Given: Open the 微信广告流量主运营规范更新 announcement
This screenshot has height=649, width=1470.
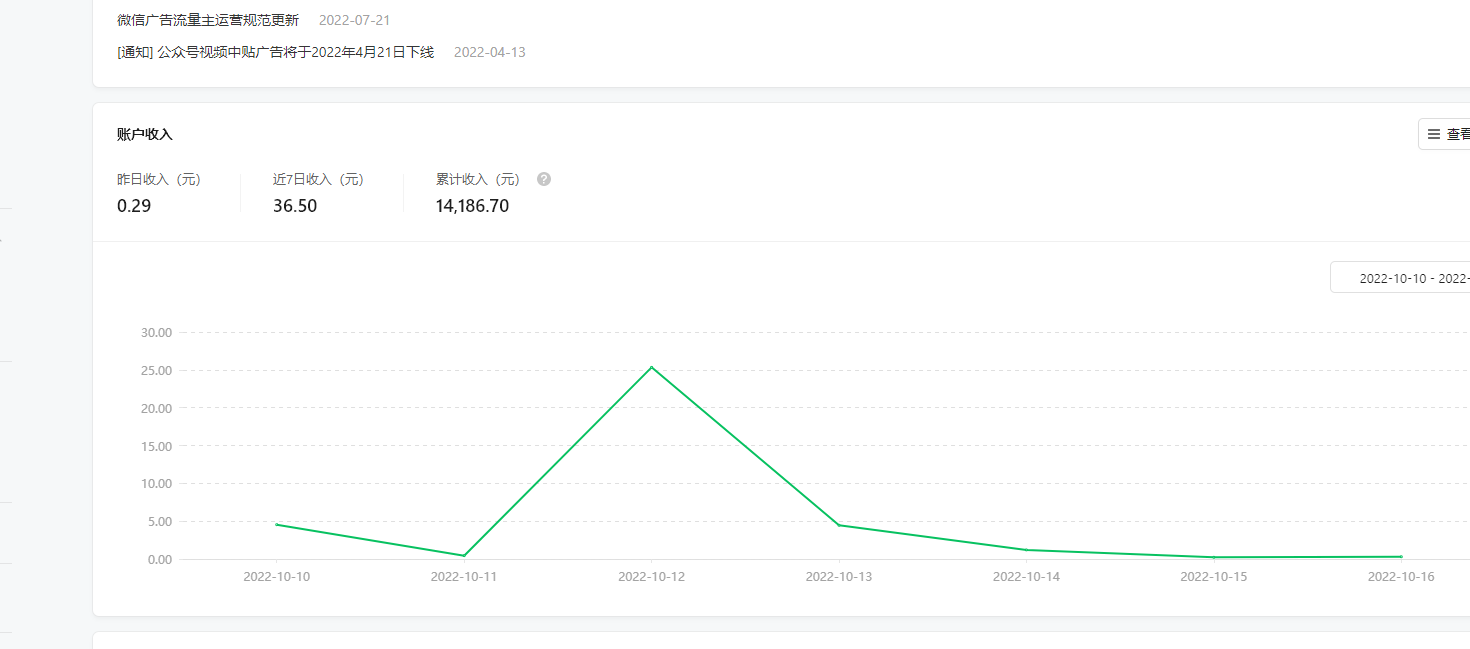Looking at the screenshot, I should tap(208, 20).
